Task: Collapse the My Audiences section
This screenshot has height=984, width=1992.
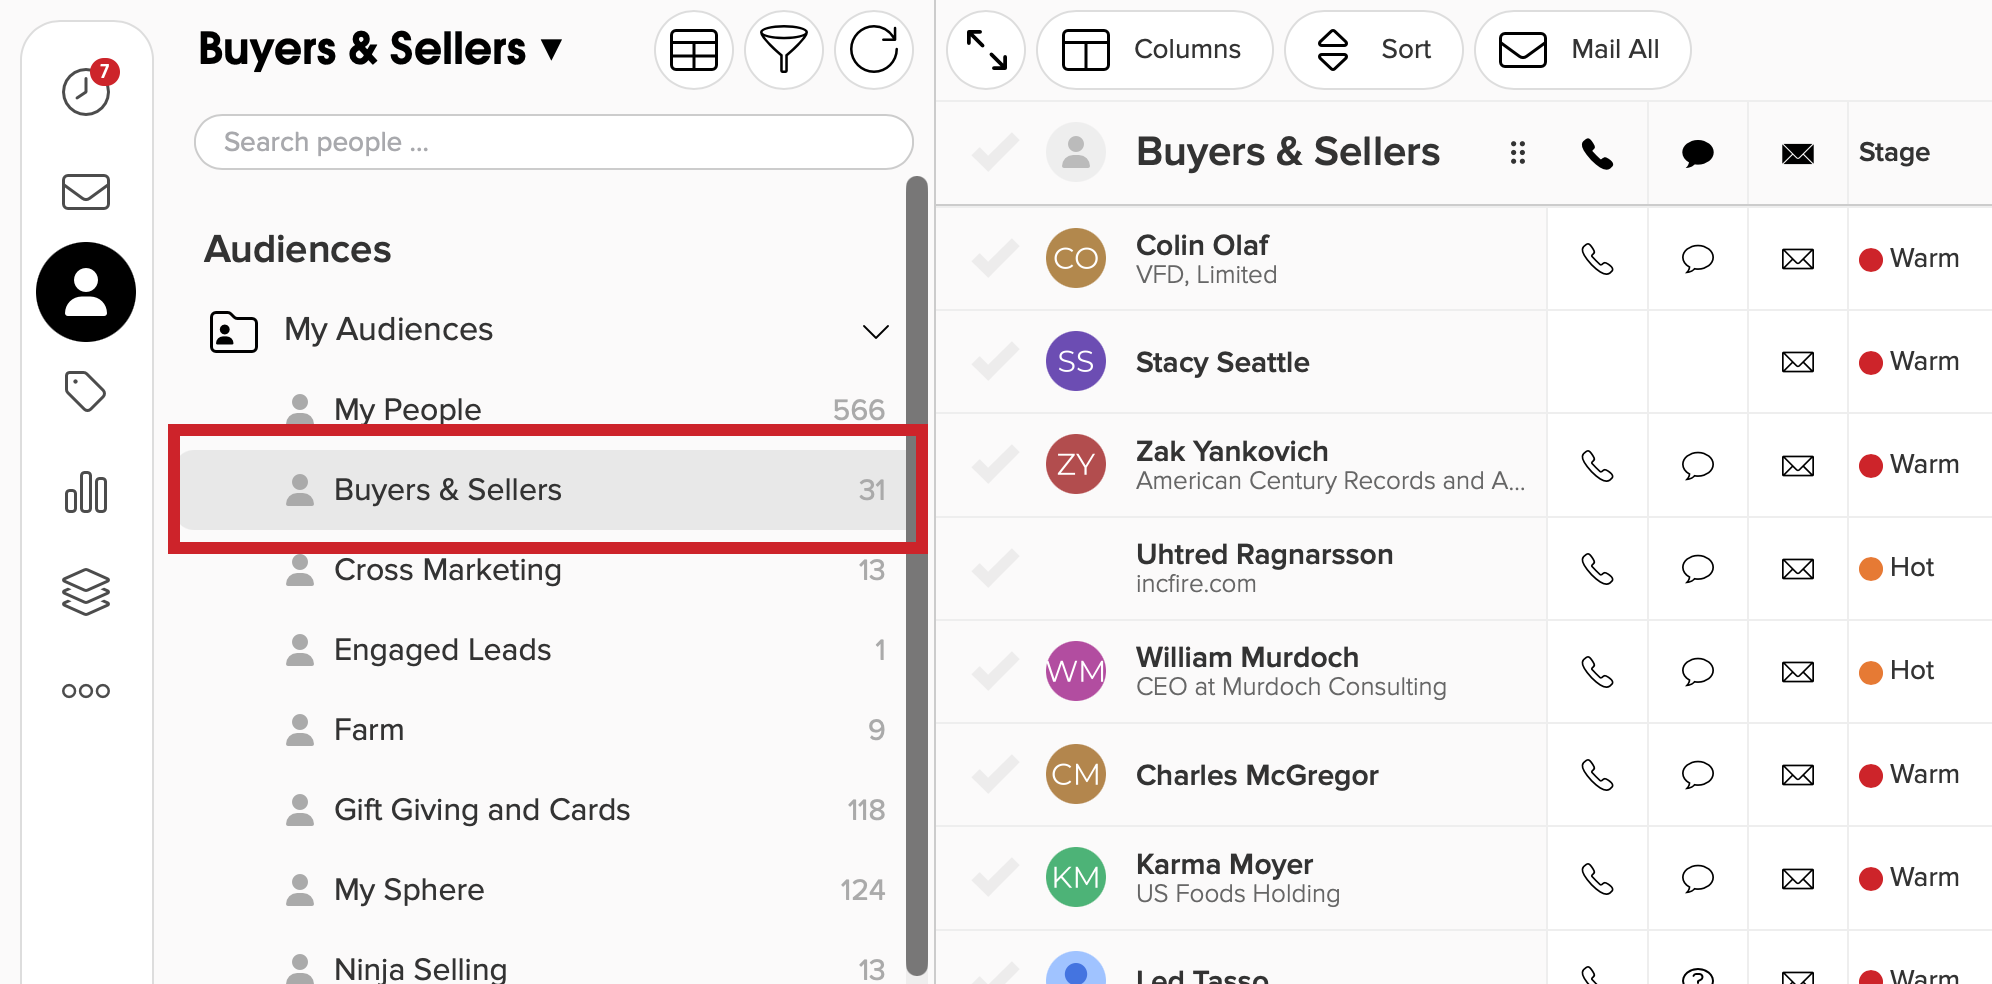Action: [x=876, y=331]
